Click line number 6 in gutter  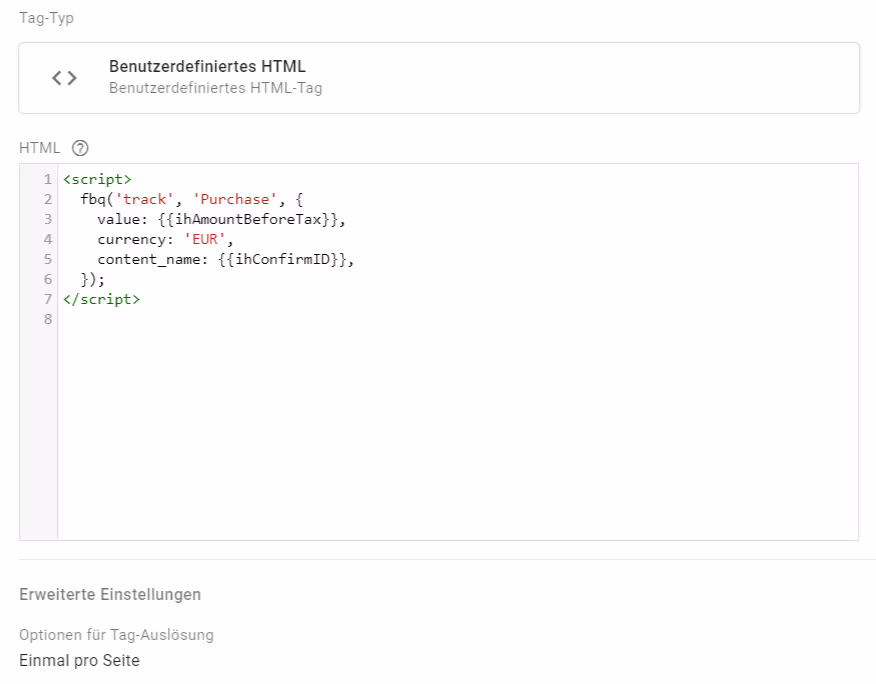point(48,279)
